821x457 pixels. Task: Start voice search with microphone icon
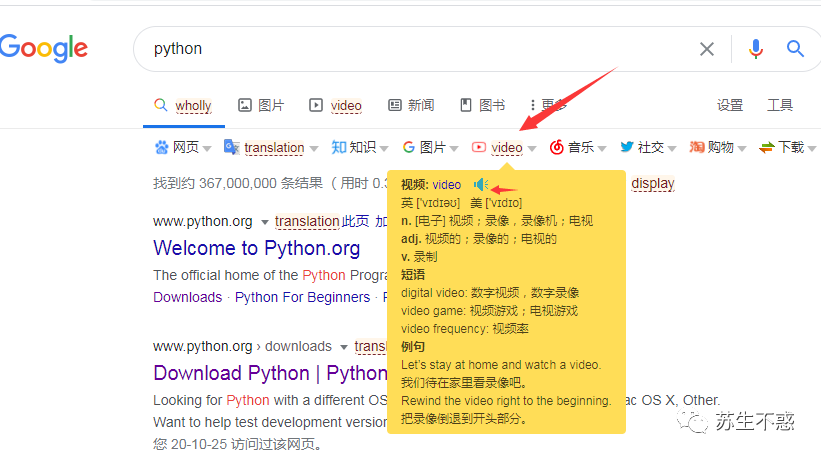756,49
